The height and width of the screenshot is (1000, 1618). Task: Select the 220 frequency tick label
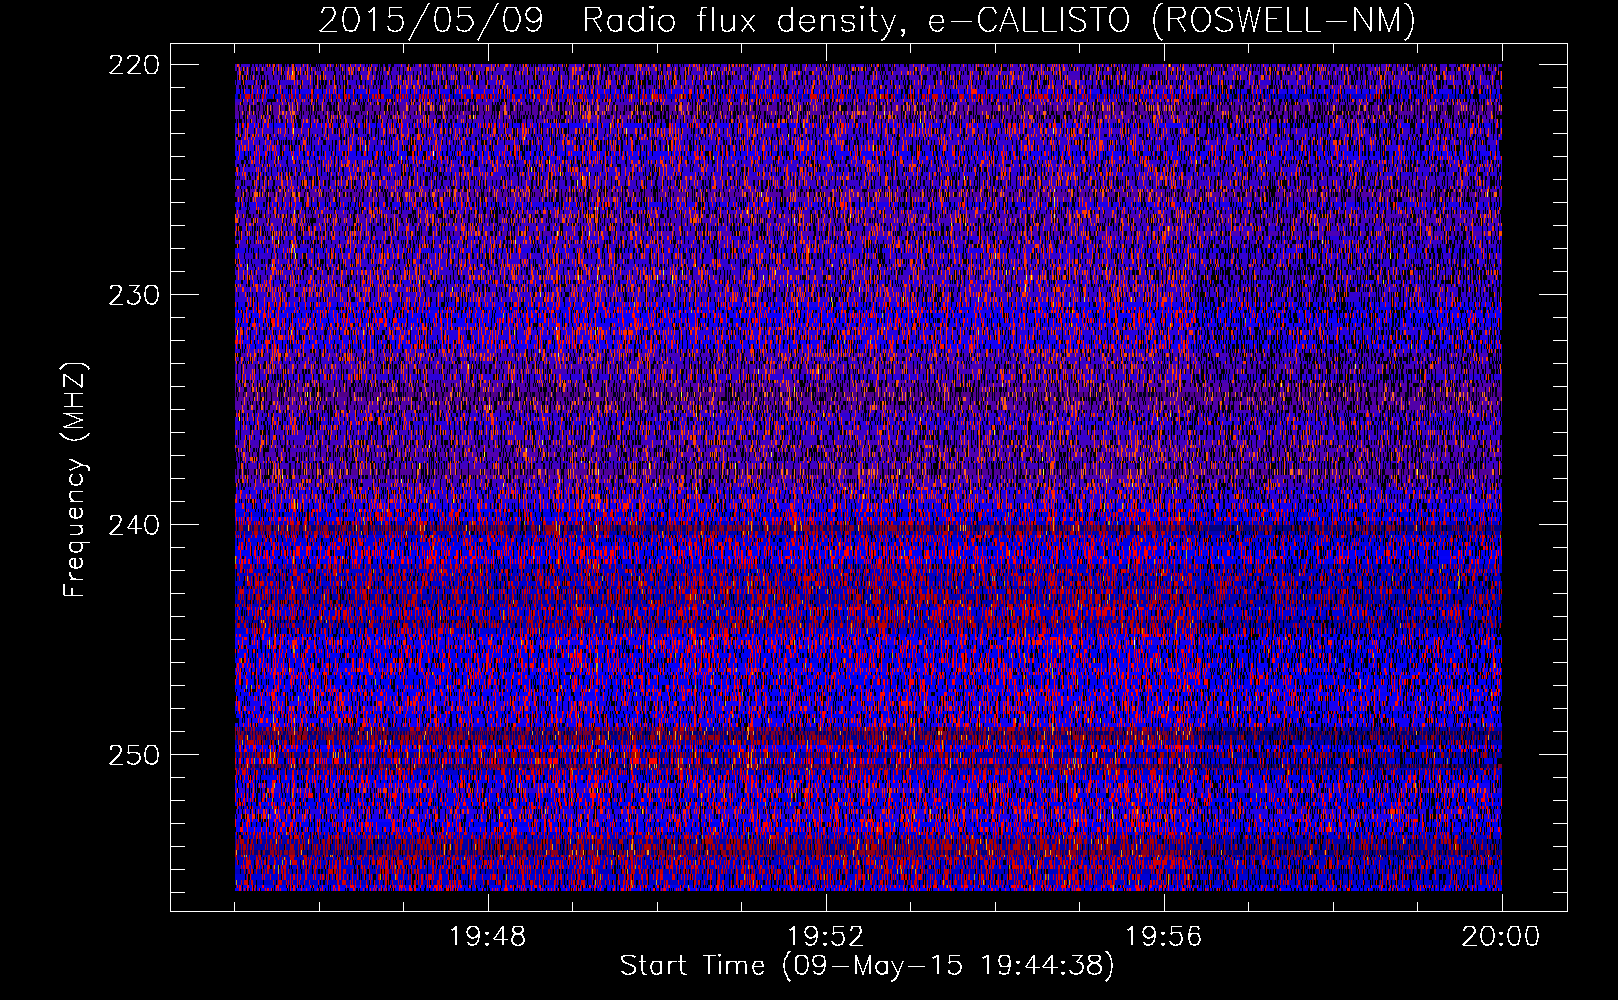click(133, 65)
